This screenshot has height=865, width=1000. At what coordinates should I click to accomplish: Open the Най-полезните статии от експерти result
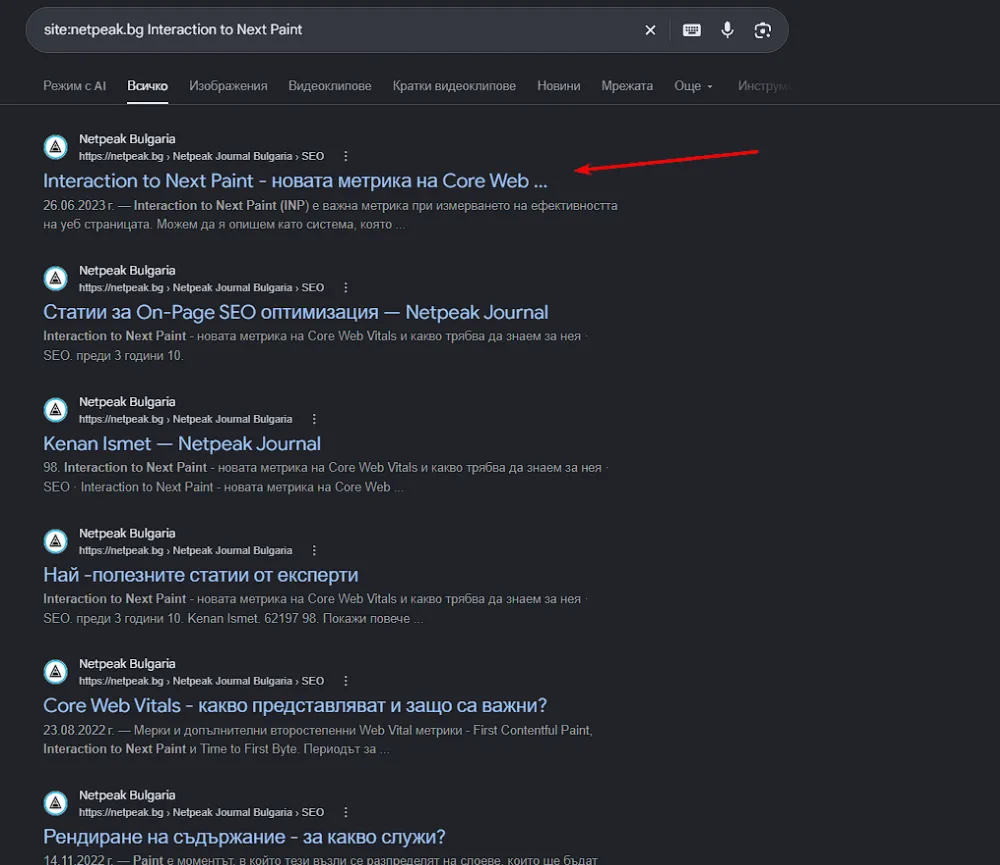click(200, 575)
